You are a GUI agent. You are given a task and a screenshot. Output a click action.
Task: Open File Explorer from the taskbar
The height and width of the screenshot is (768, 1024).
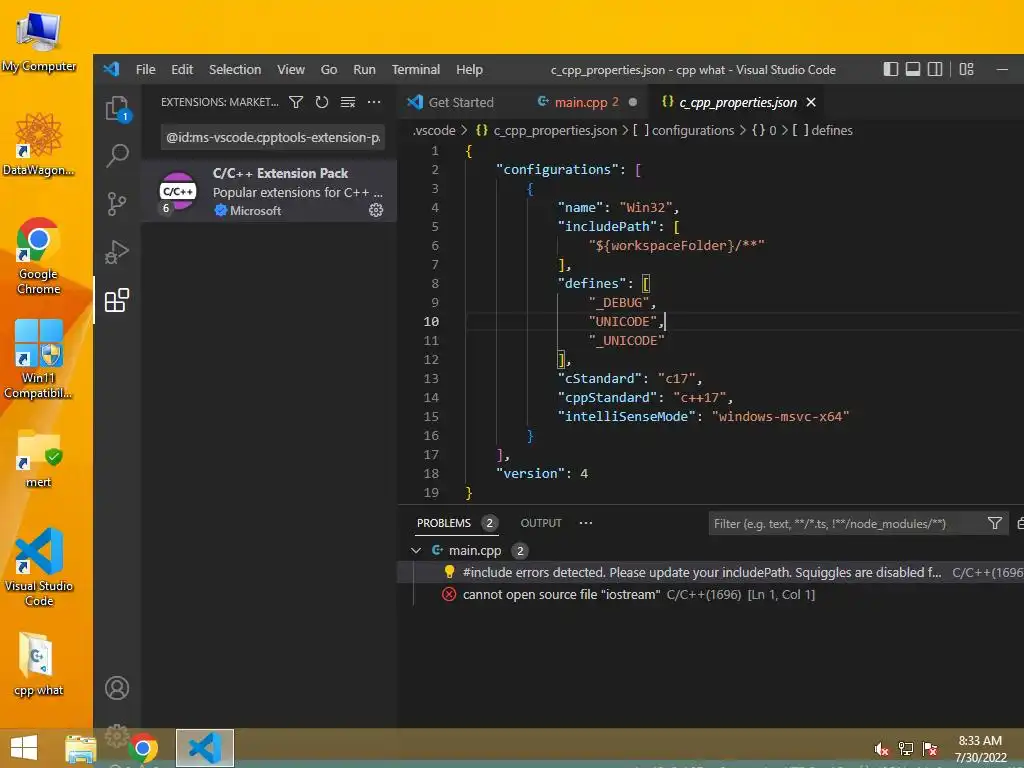(x=80, y=748)
